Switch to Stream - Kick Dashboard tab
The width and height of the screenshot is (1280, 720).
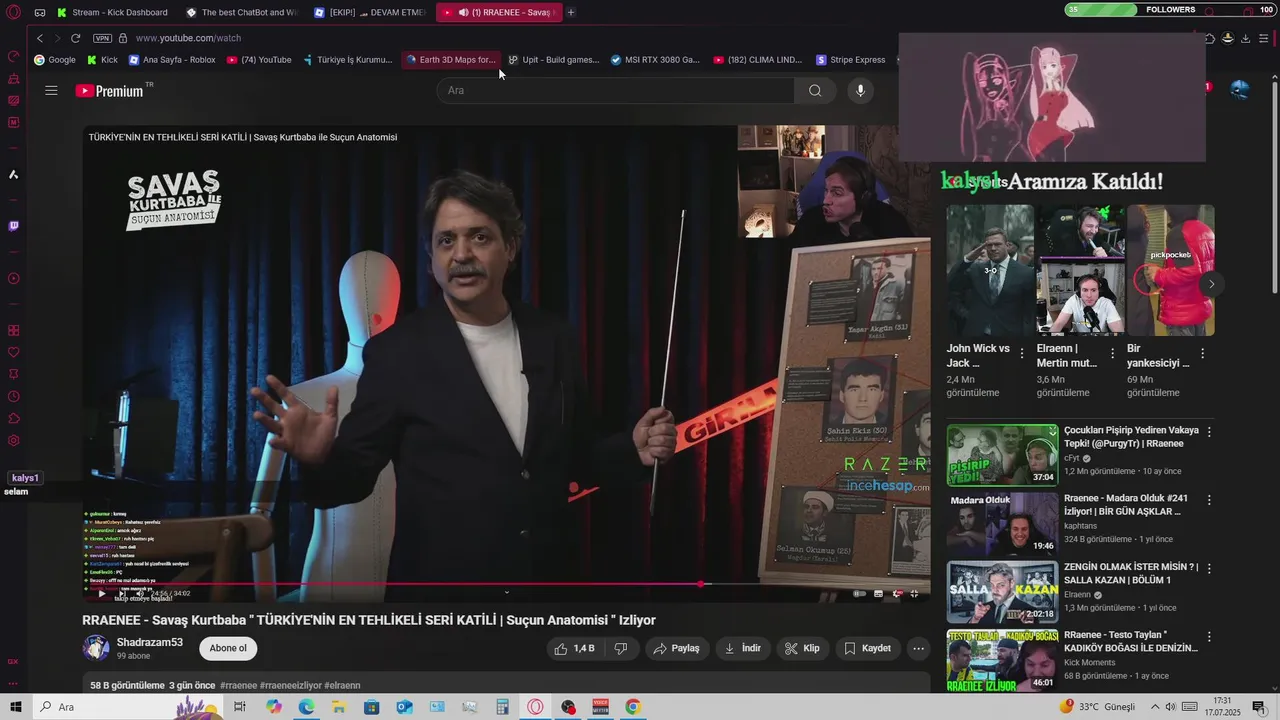pos(113,12)
